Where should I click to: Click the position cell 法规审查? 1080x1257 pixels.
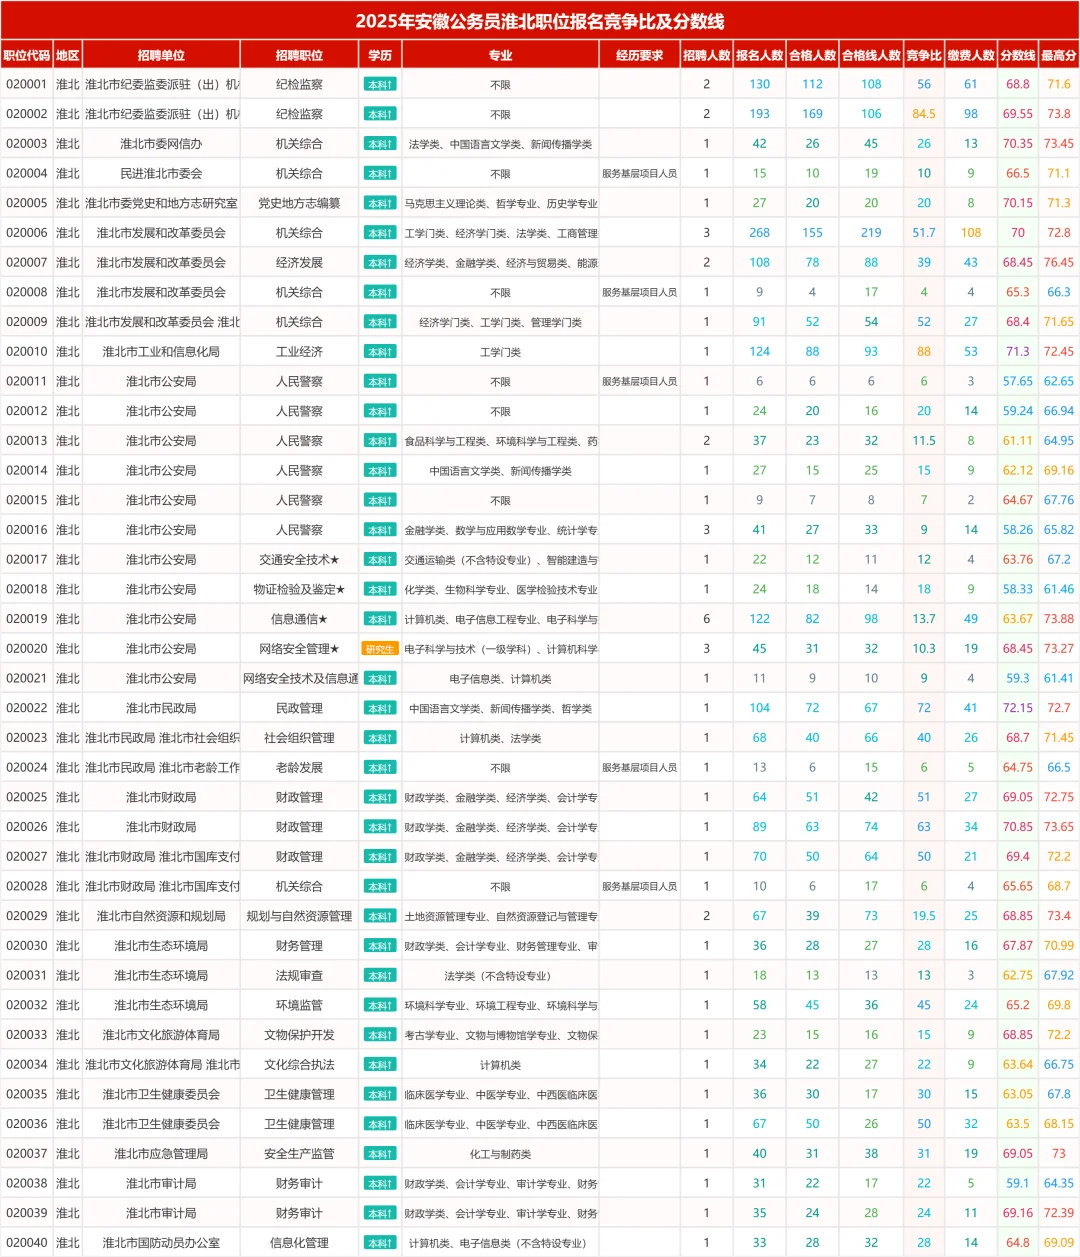pos(299,976)
